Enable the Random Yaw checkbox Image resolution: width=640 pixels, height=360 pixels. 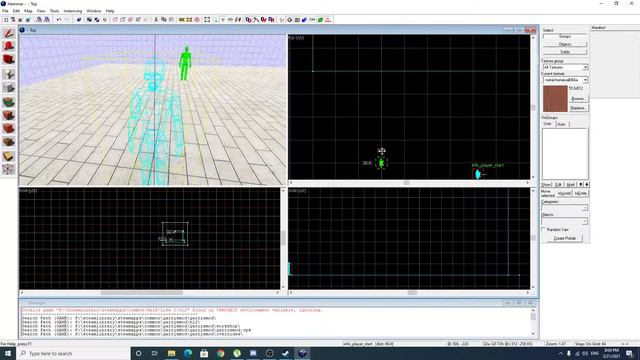543,229
